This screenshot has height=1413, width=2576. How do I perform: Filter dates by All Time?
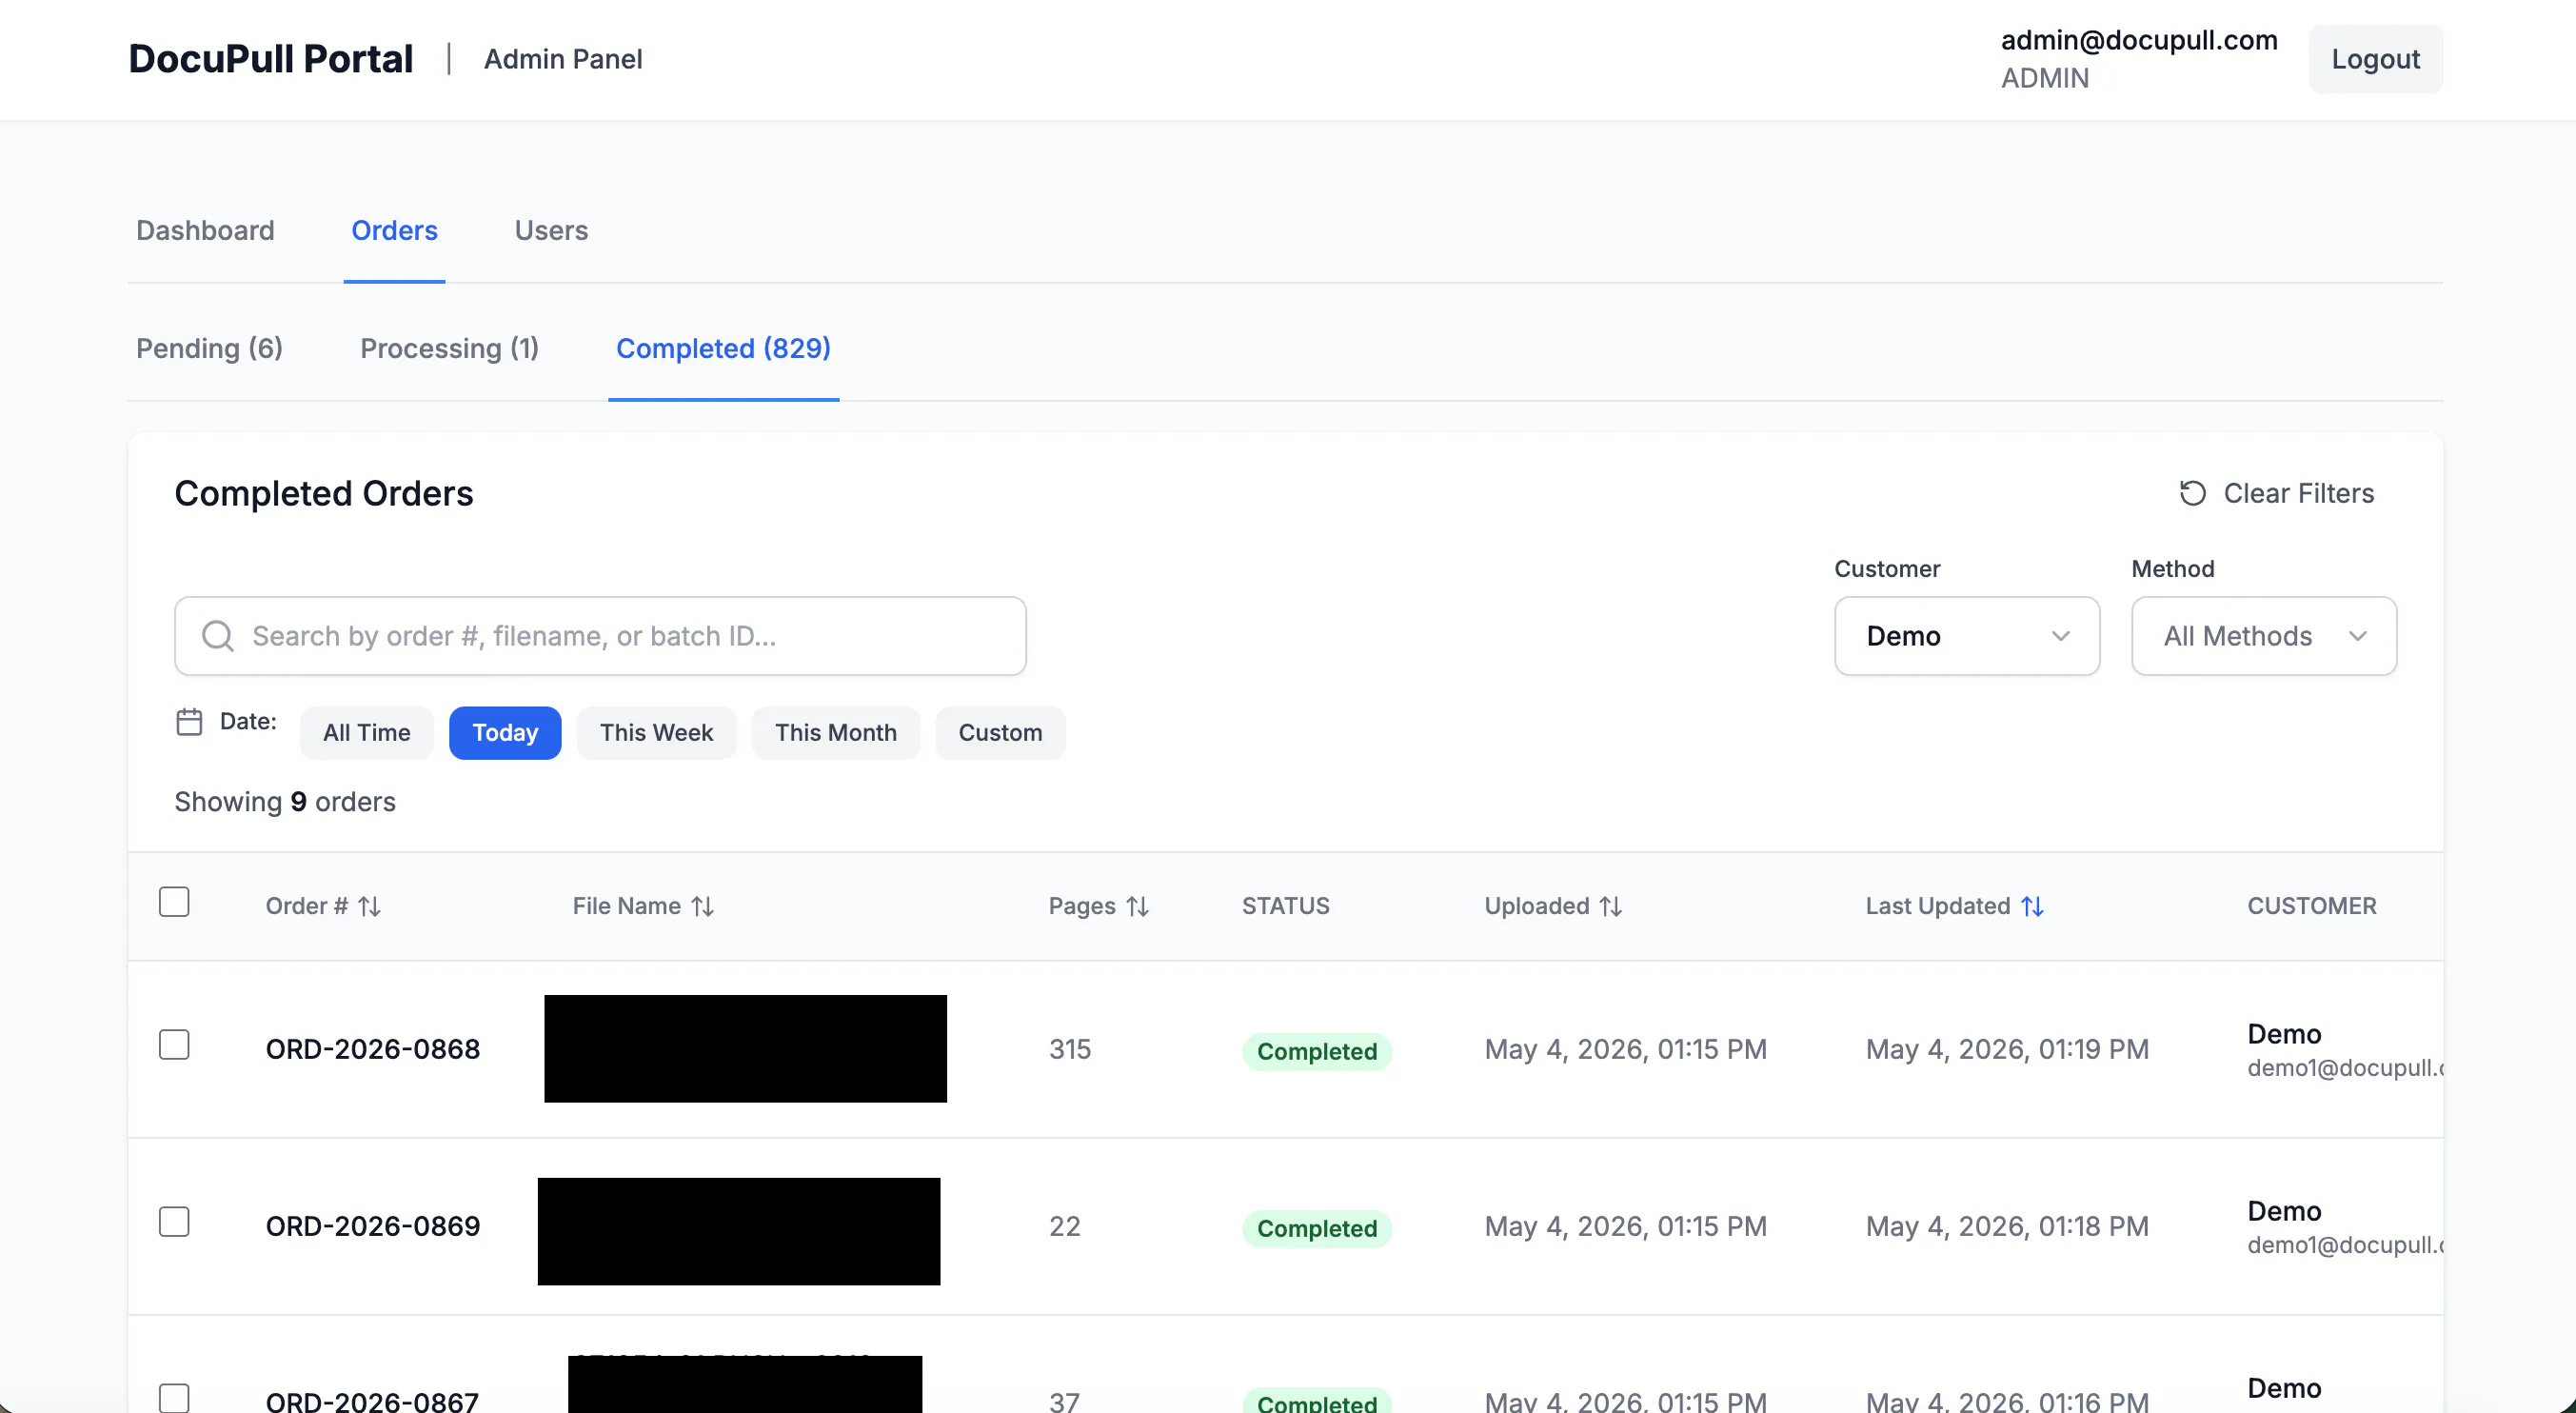click(x=366, y=733)
